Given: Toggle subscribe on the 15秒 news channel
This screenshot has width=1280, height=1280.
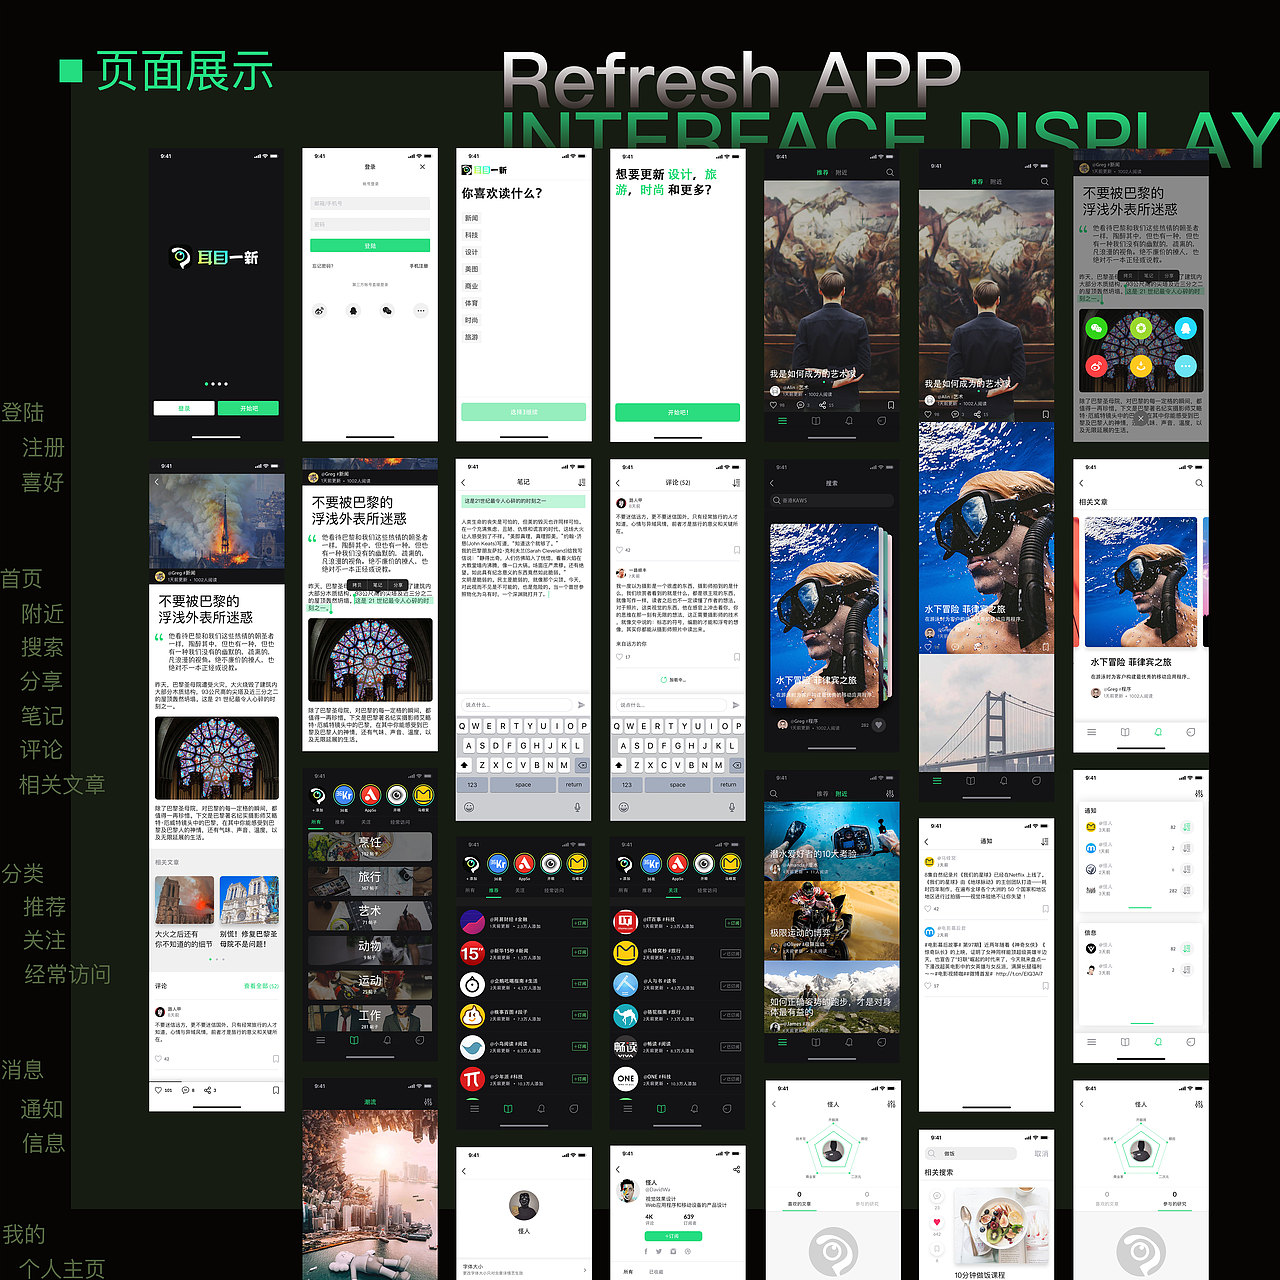Looking at the screenshot, I should (x=579, y=952).
